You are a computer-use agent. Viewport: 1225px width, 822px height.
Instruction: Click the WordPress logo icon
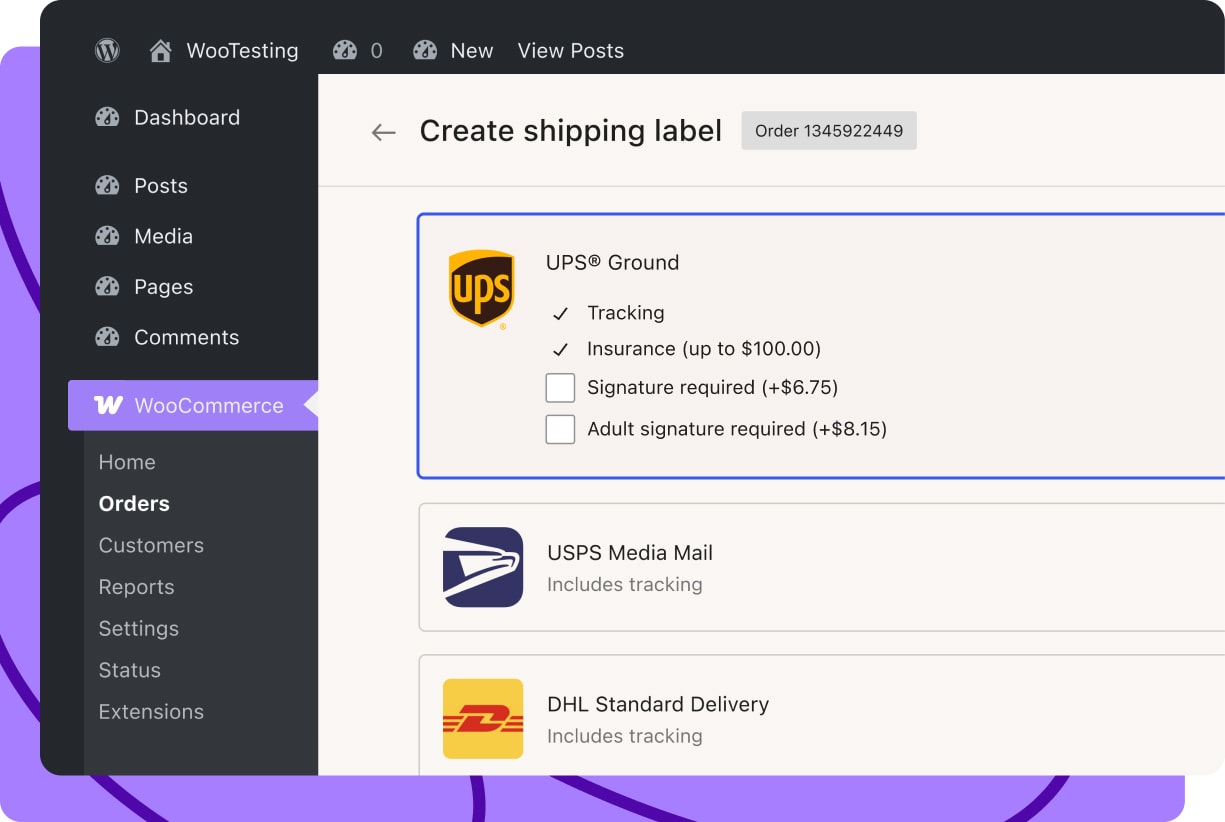coord(107,51)
